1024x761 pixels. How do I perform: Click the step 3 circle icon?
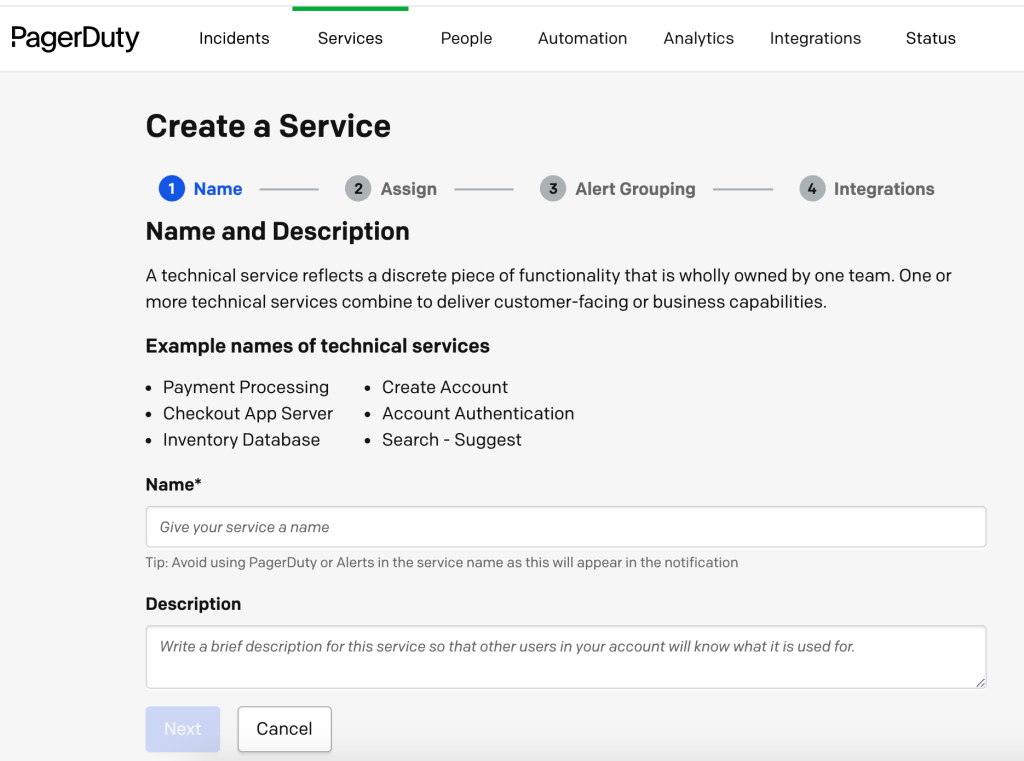pos(552,189)
